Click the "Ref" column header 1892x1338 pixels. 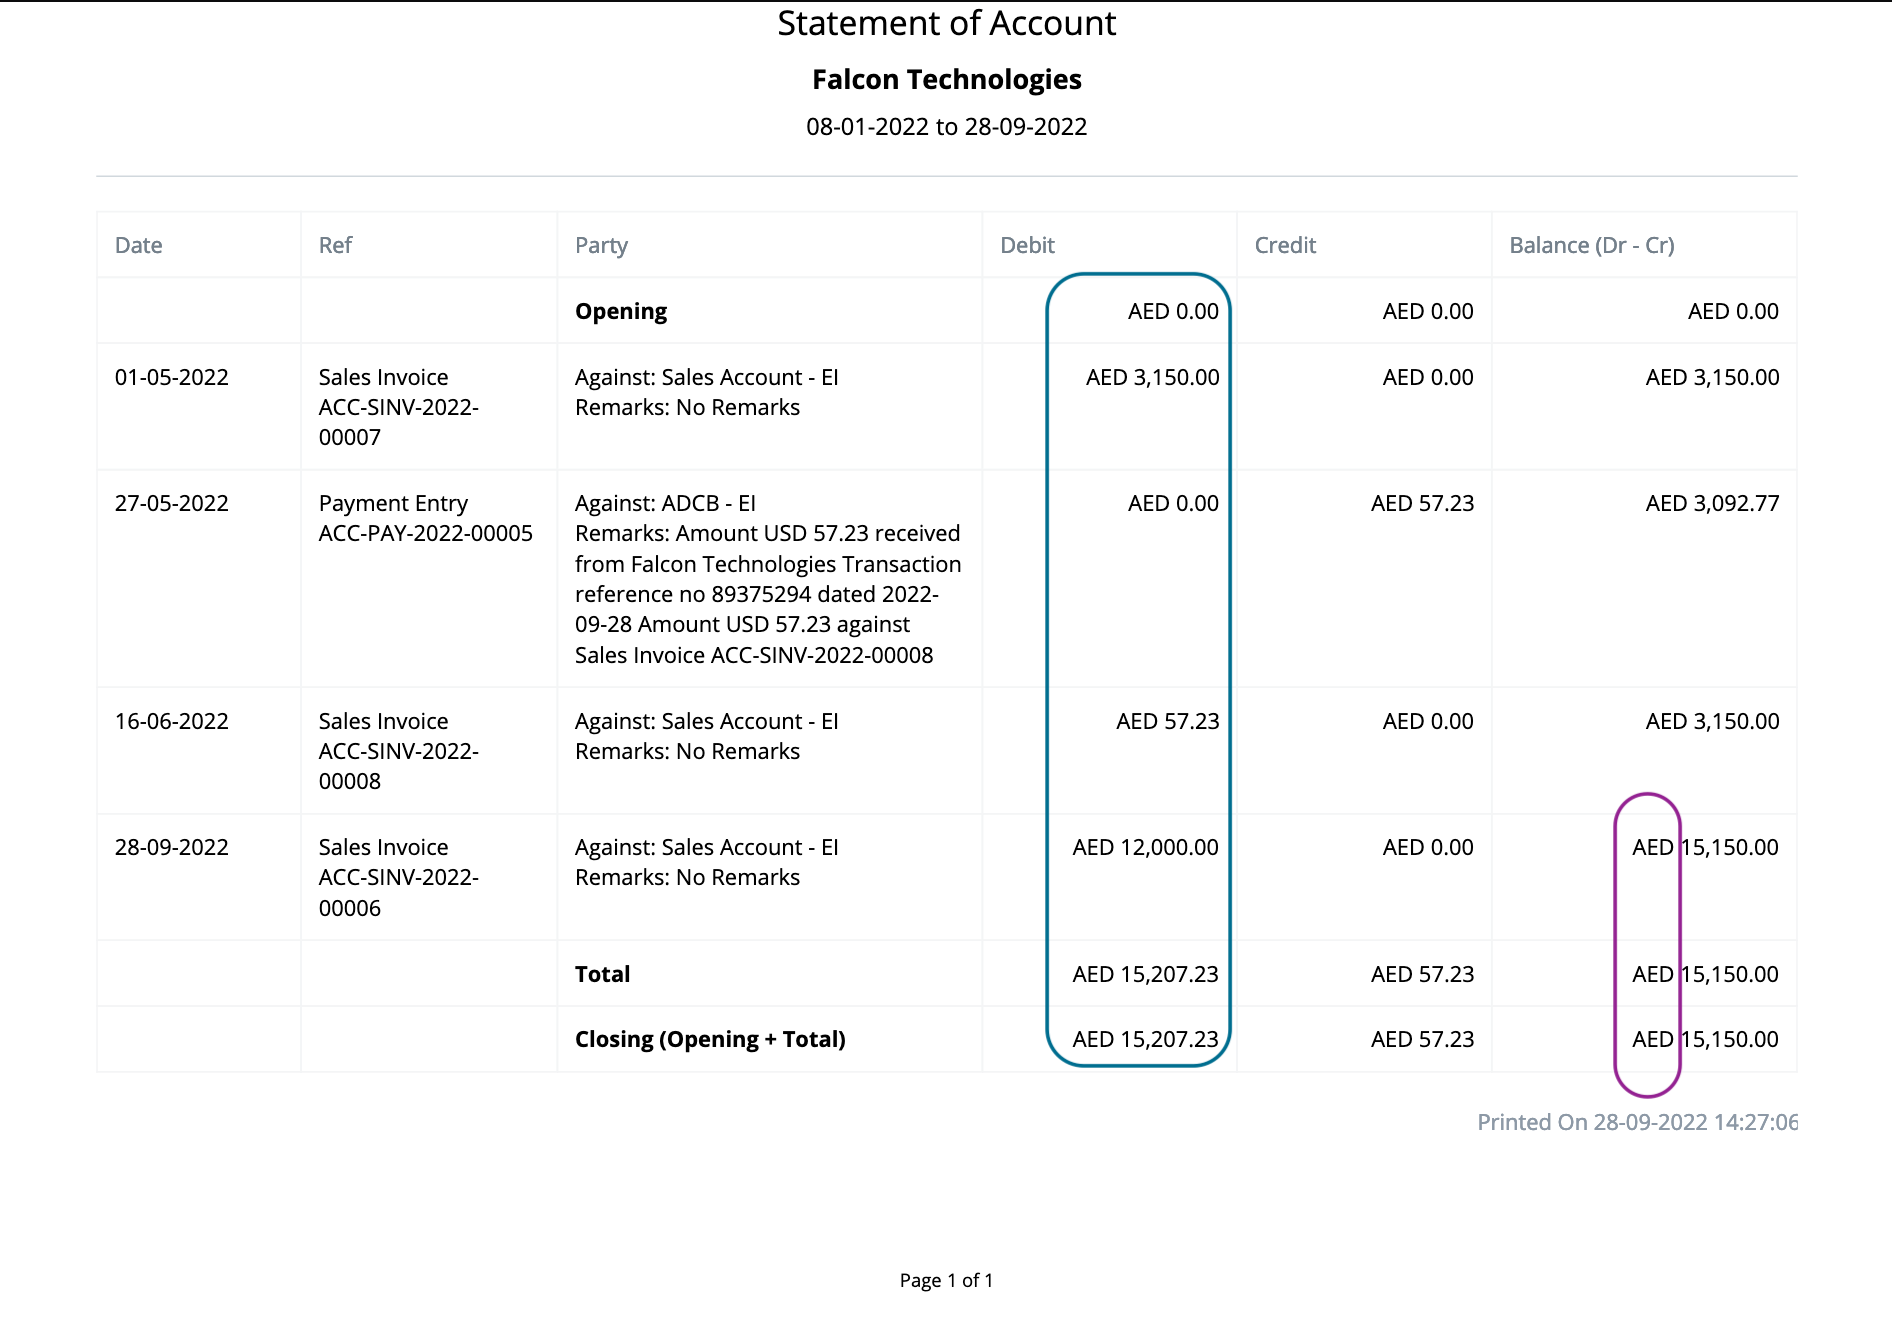[335, 245]
